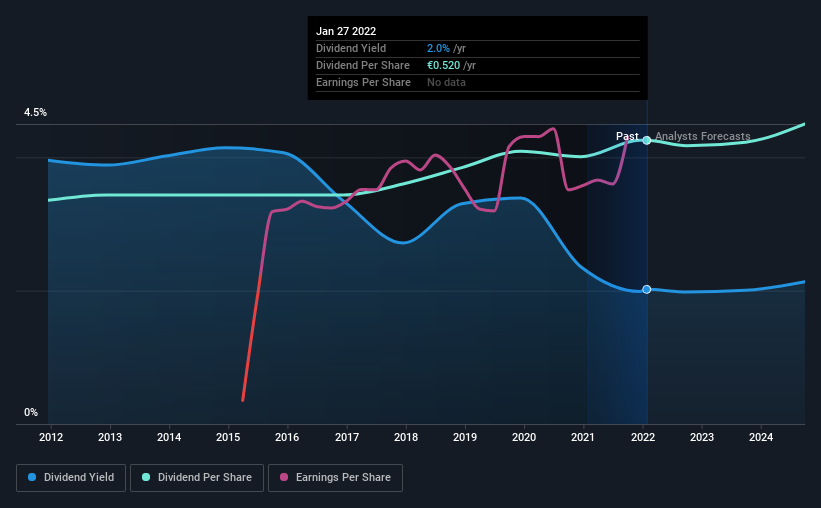The height and width of the screenshot is (508, 821).
Task: Click the 2016 x-axis label
Action: (287, 437)
